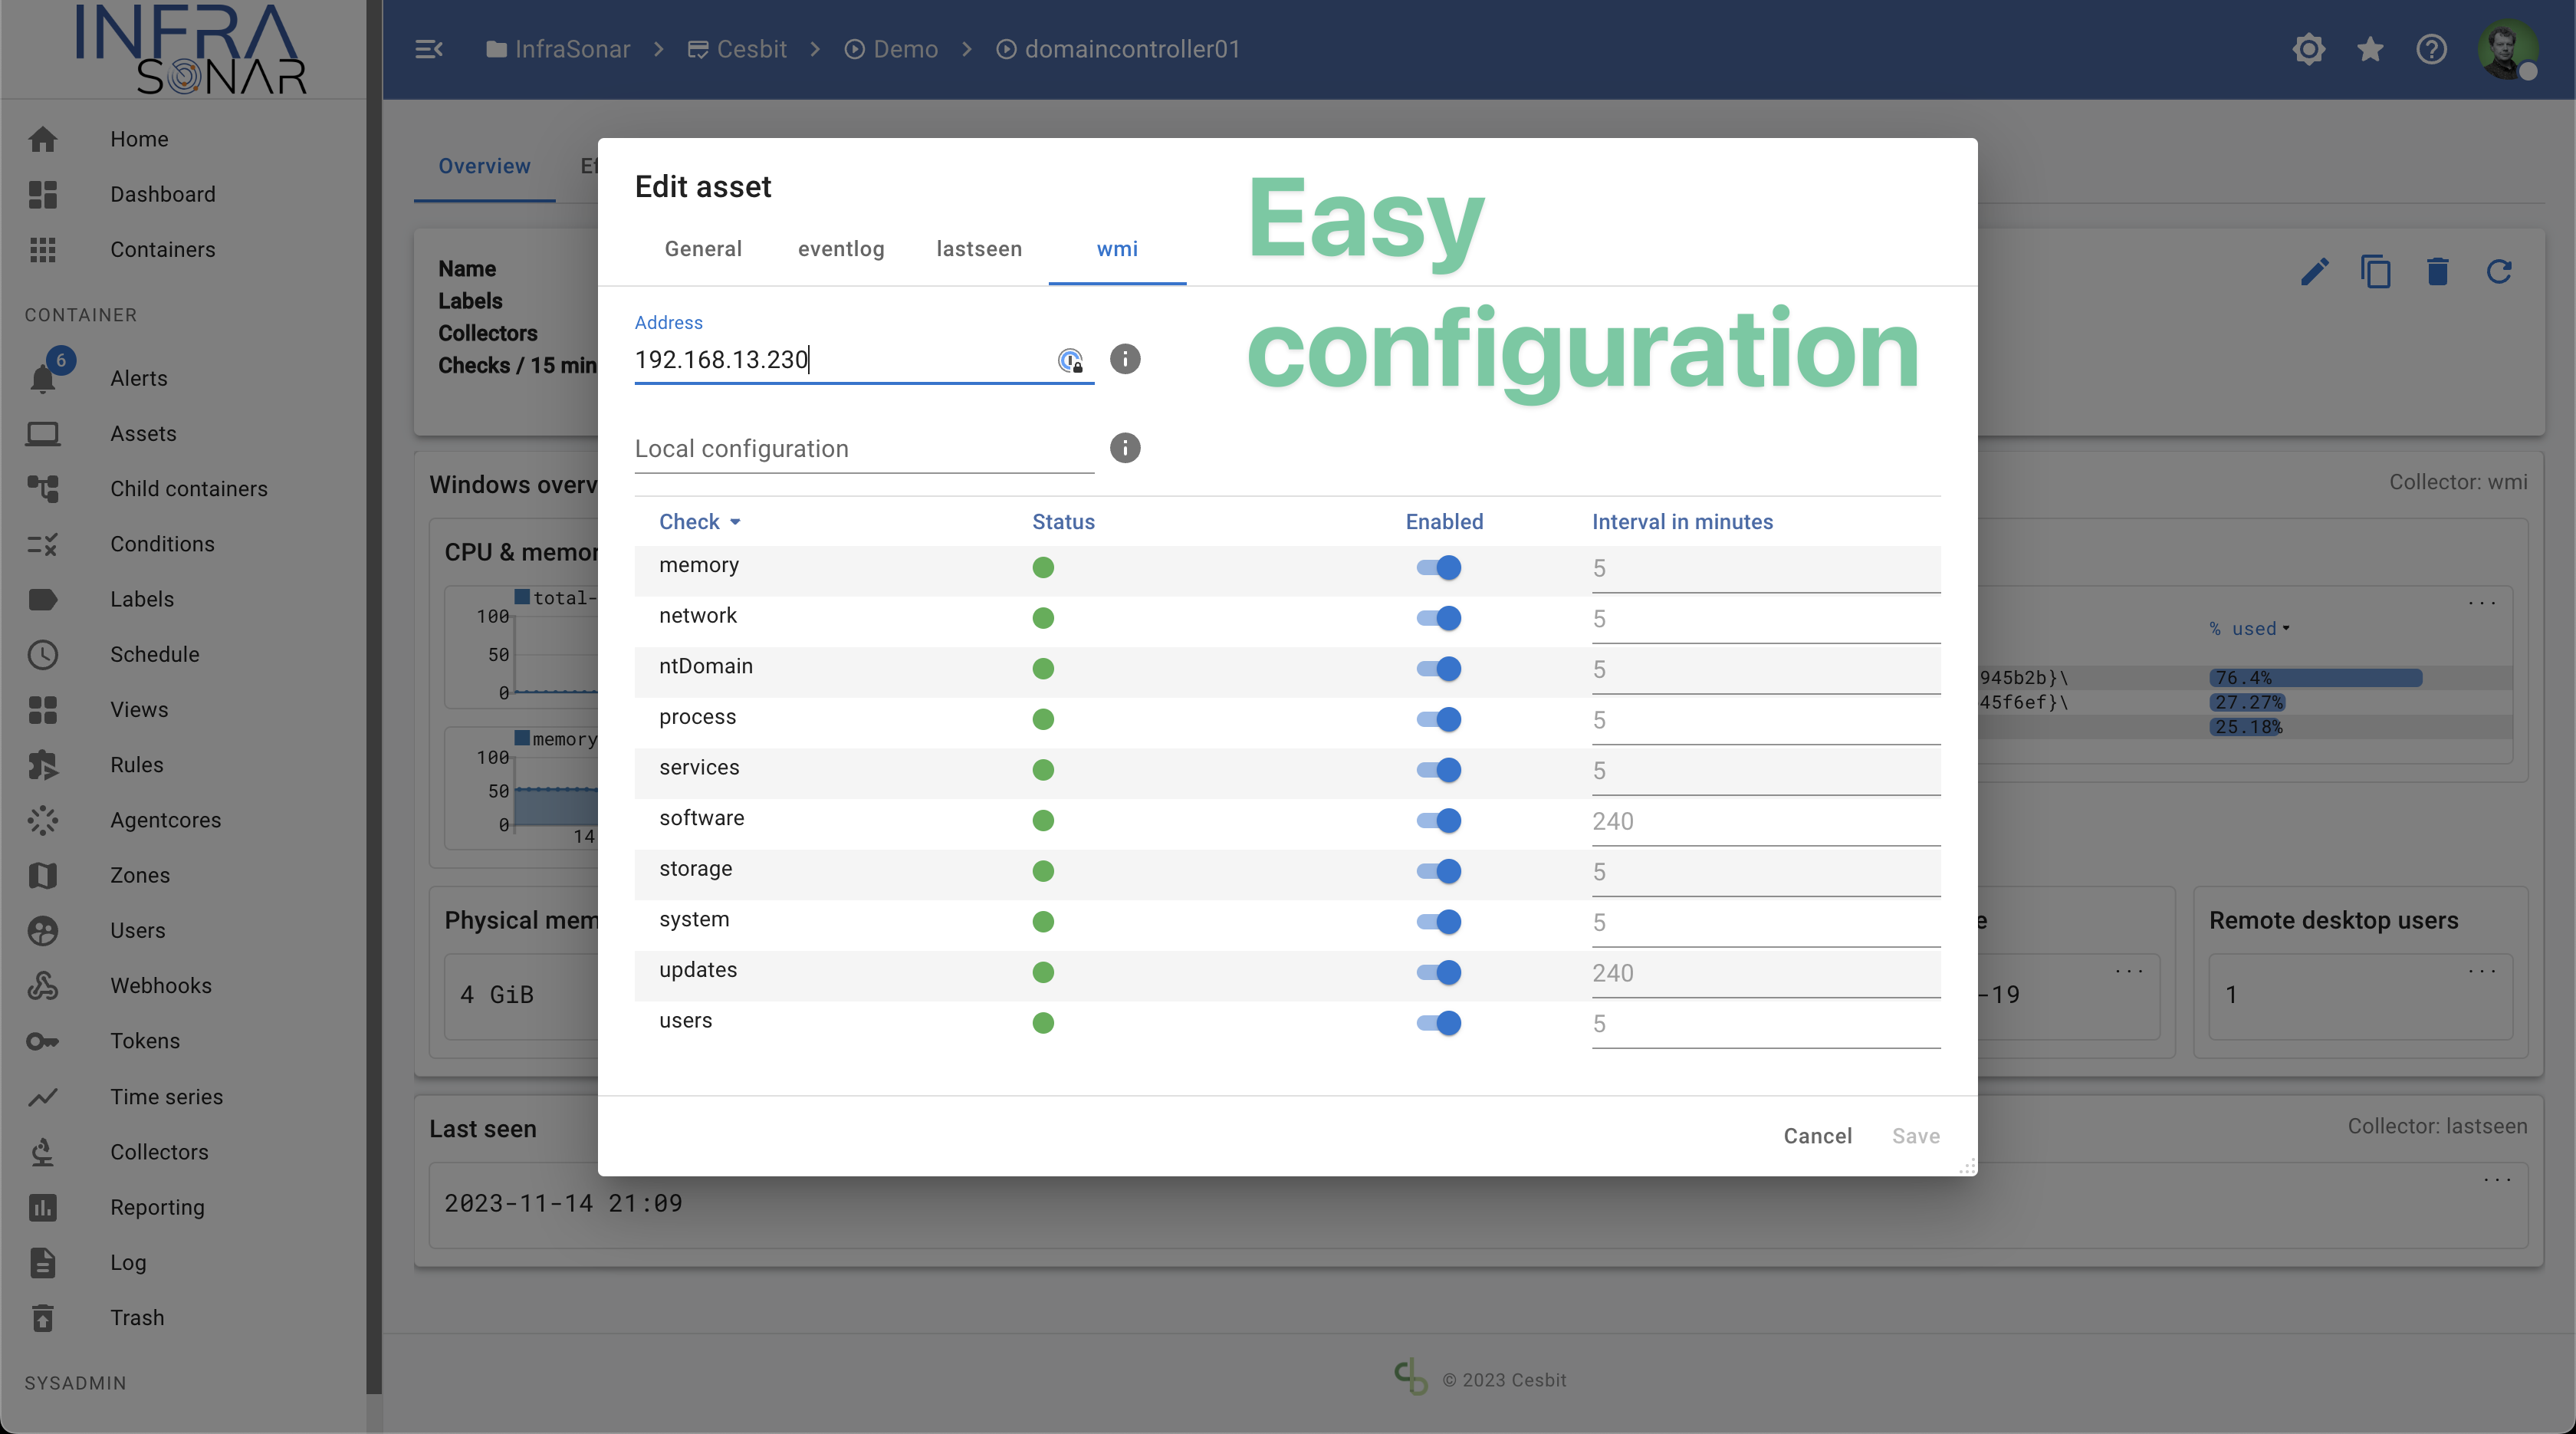Click the favorites star icon

pyautogui.click(x=2370, y=49)
